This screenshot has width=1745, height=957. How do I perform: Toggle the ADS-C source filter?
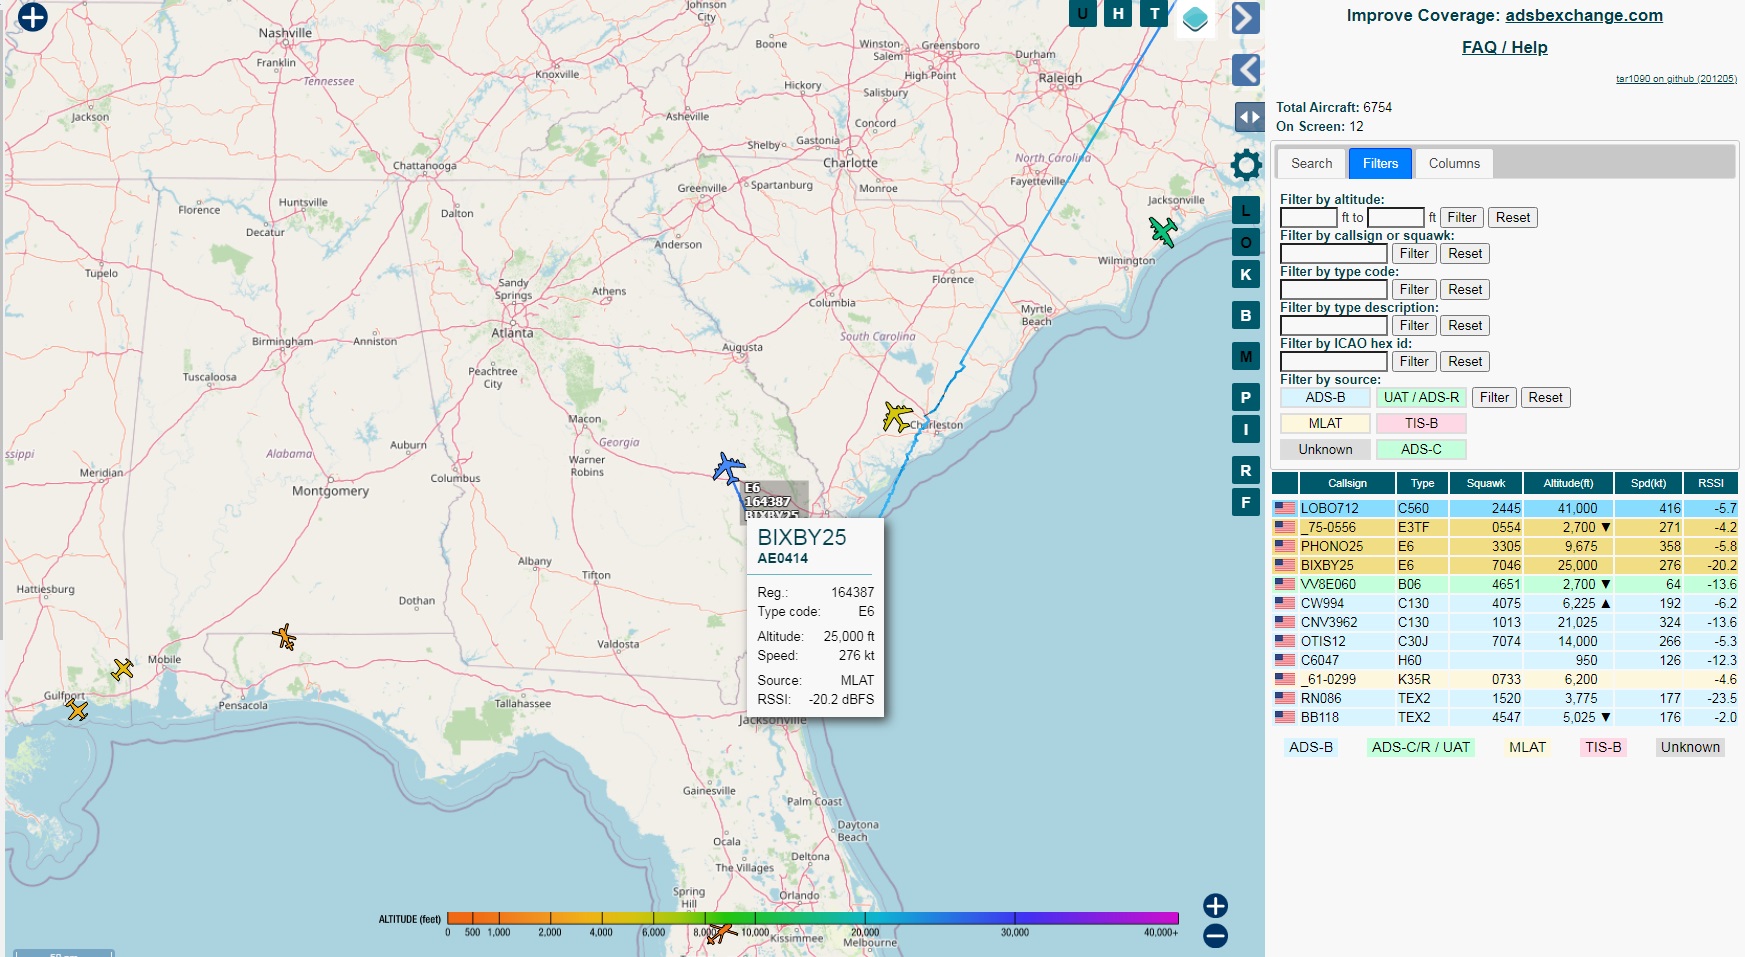1421,449
